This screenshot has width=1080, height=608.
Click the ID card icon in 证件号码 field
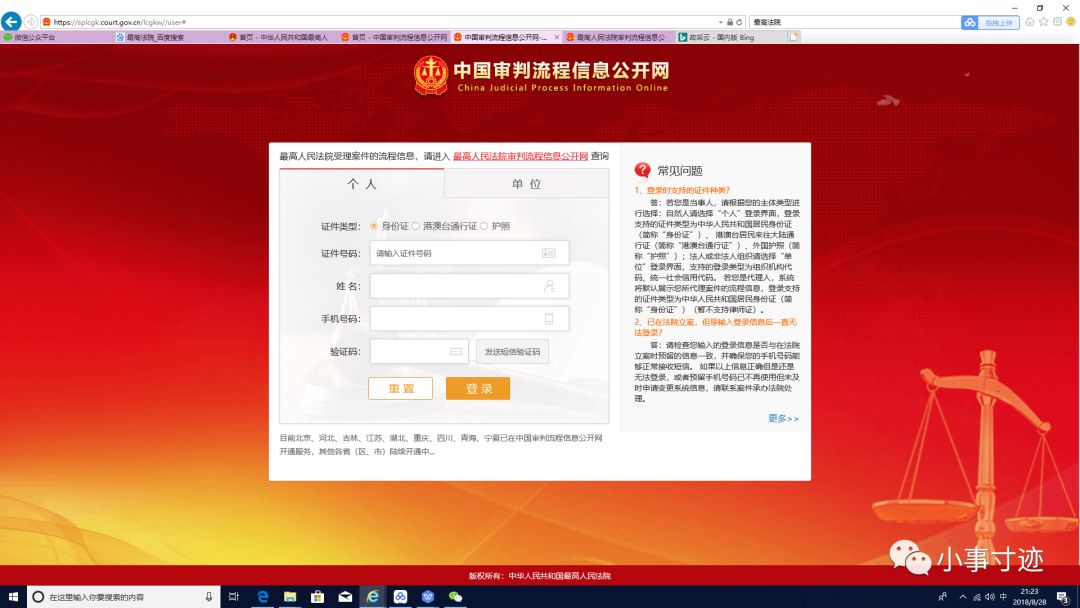[549, 253]
